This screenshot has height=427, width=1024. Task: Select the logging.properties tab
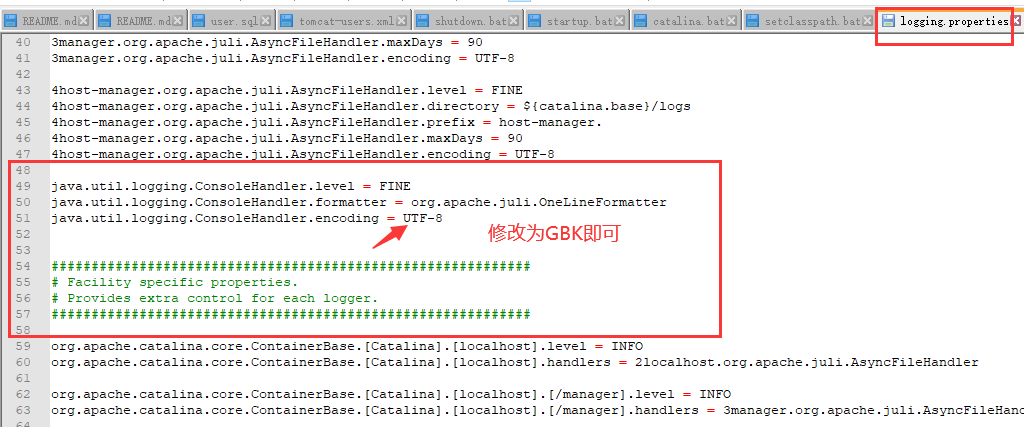951,21
